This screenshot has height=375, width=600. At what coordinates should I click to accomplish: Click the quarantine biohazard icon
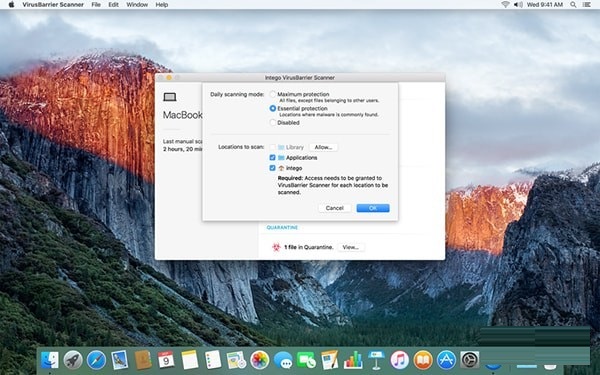276,247
